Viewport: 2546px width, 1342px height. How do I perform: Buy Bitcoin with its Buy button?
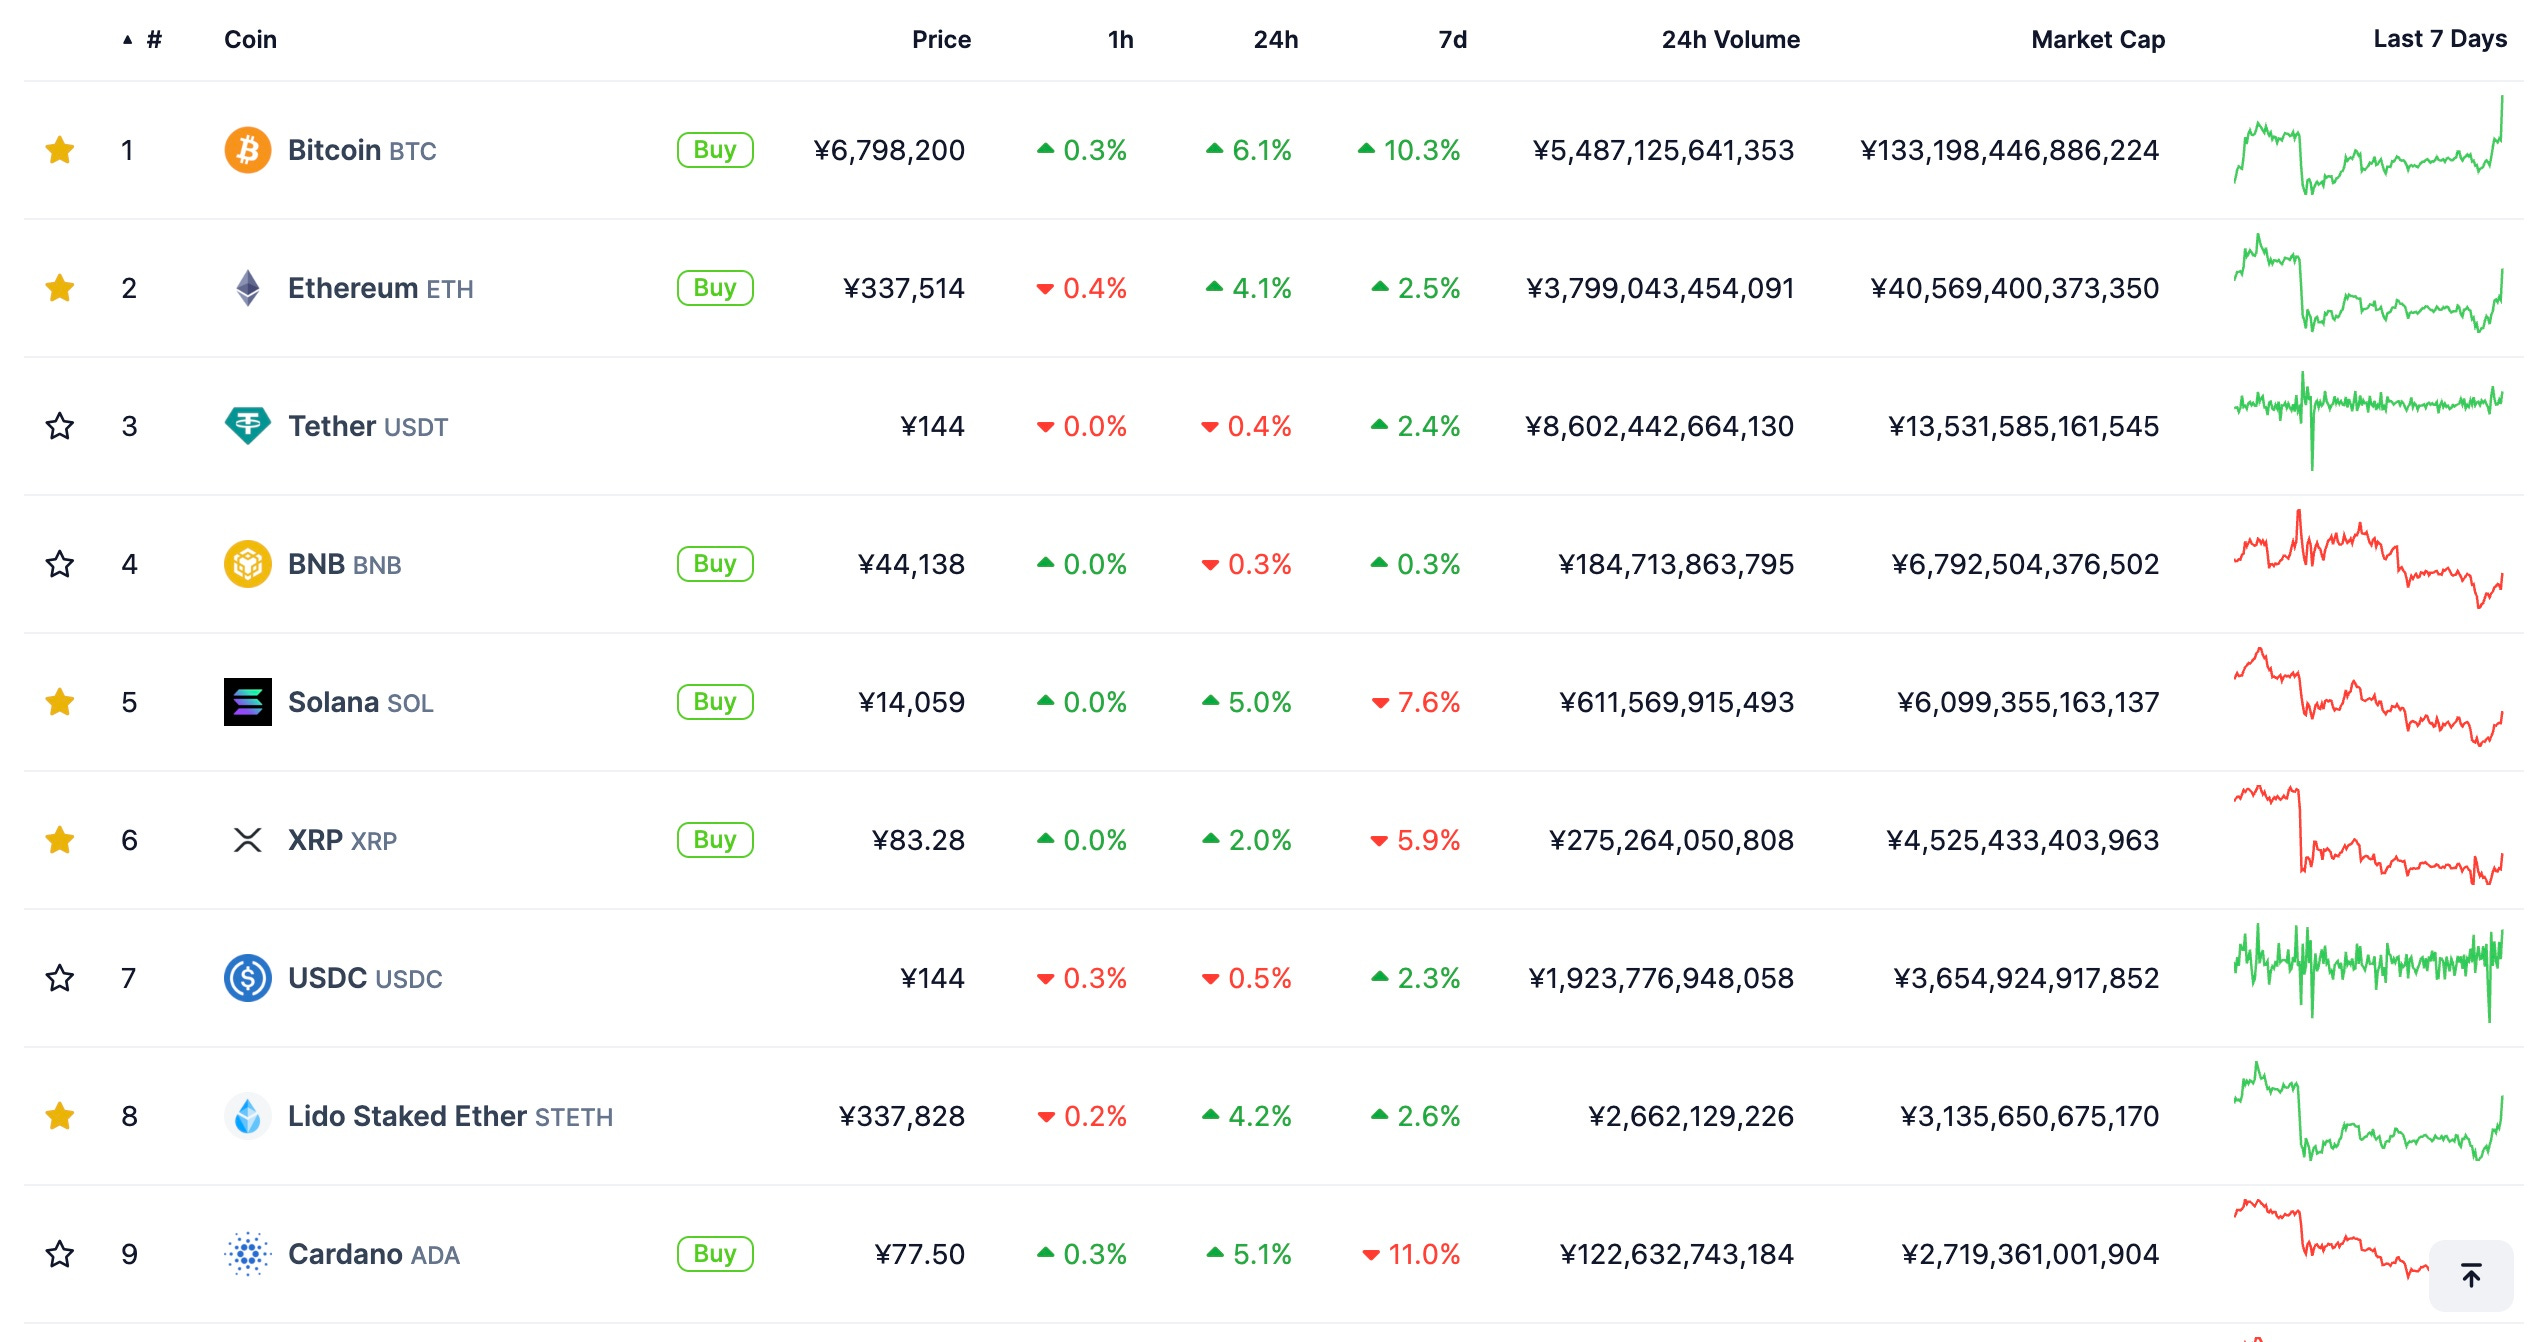pyautogui.click(x=715, y=150)
